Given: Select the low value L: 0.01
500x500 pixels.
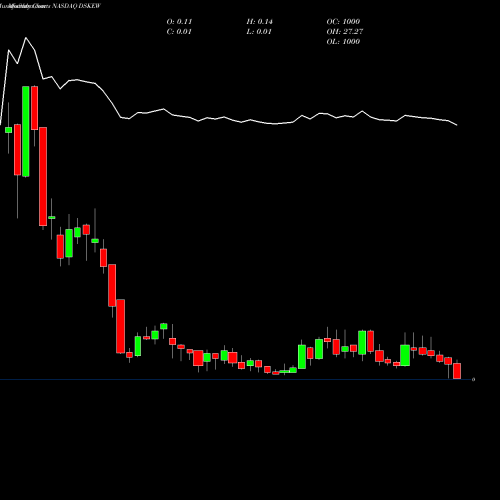Looking at the screenshot, I should 259,31.
